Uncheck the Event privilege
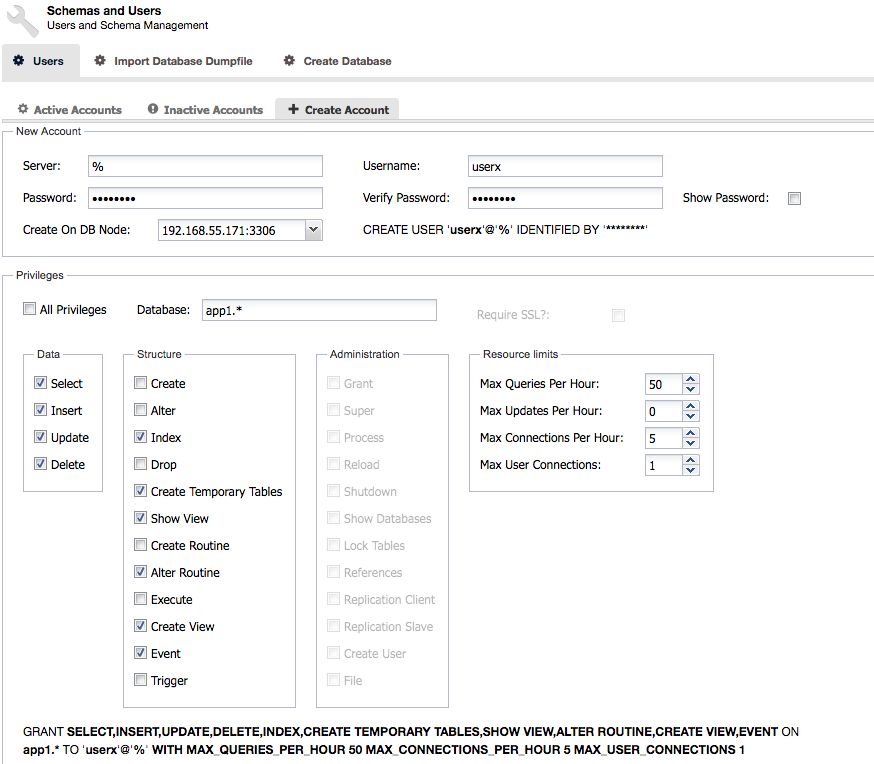 click(140, 653)
